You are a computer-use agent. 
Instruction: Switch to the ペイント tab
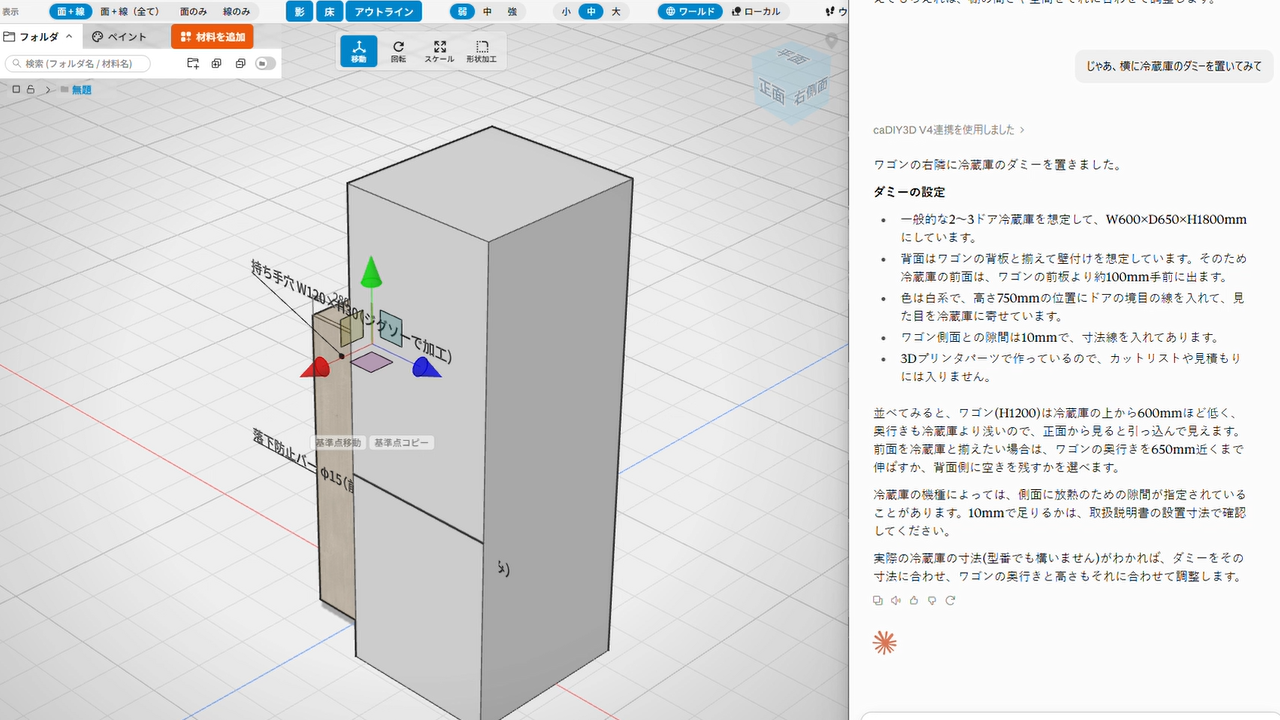(x=120, y=37)
